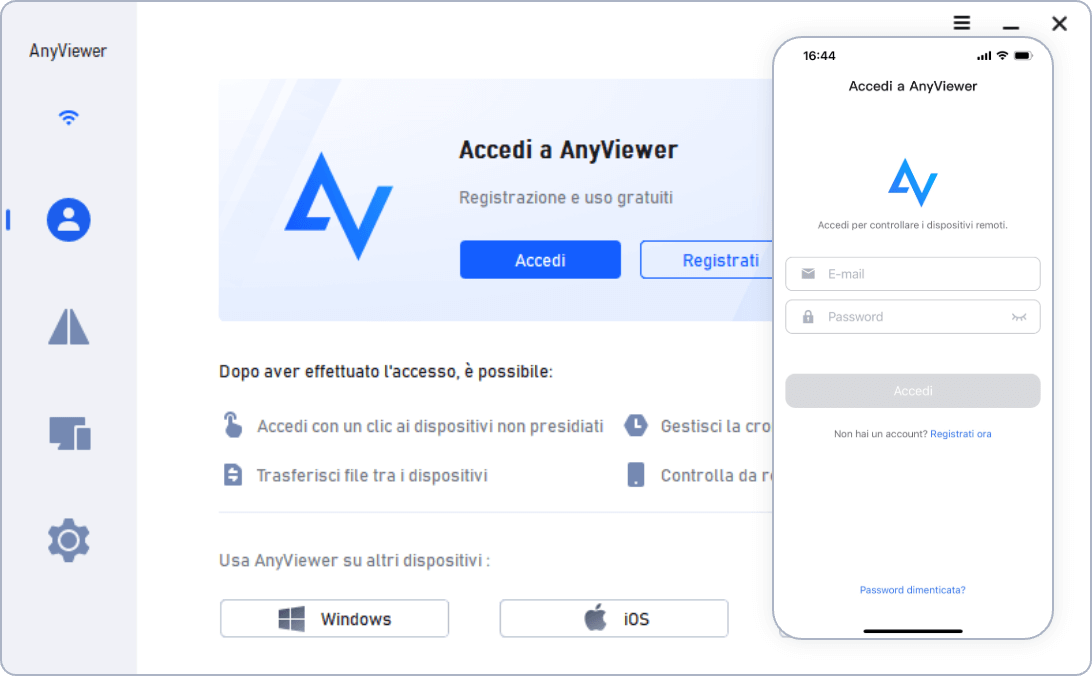The image size is (1092, 676).
Task: Click the Password input field
Action: point(912,317)
